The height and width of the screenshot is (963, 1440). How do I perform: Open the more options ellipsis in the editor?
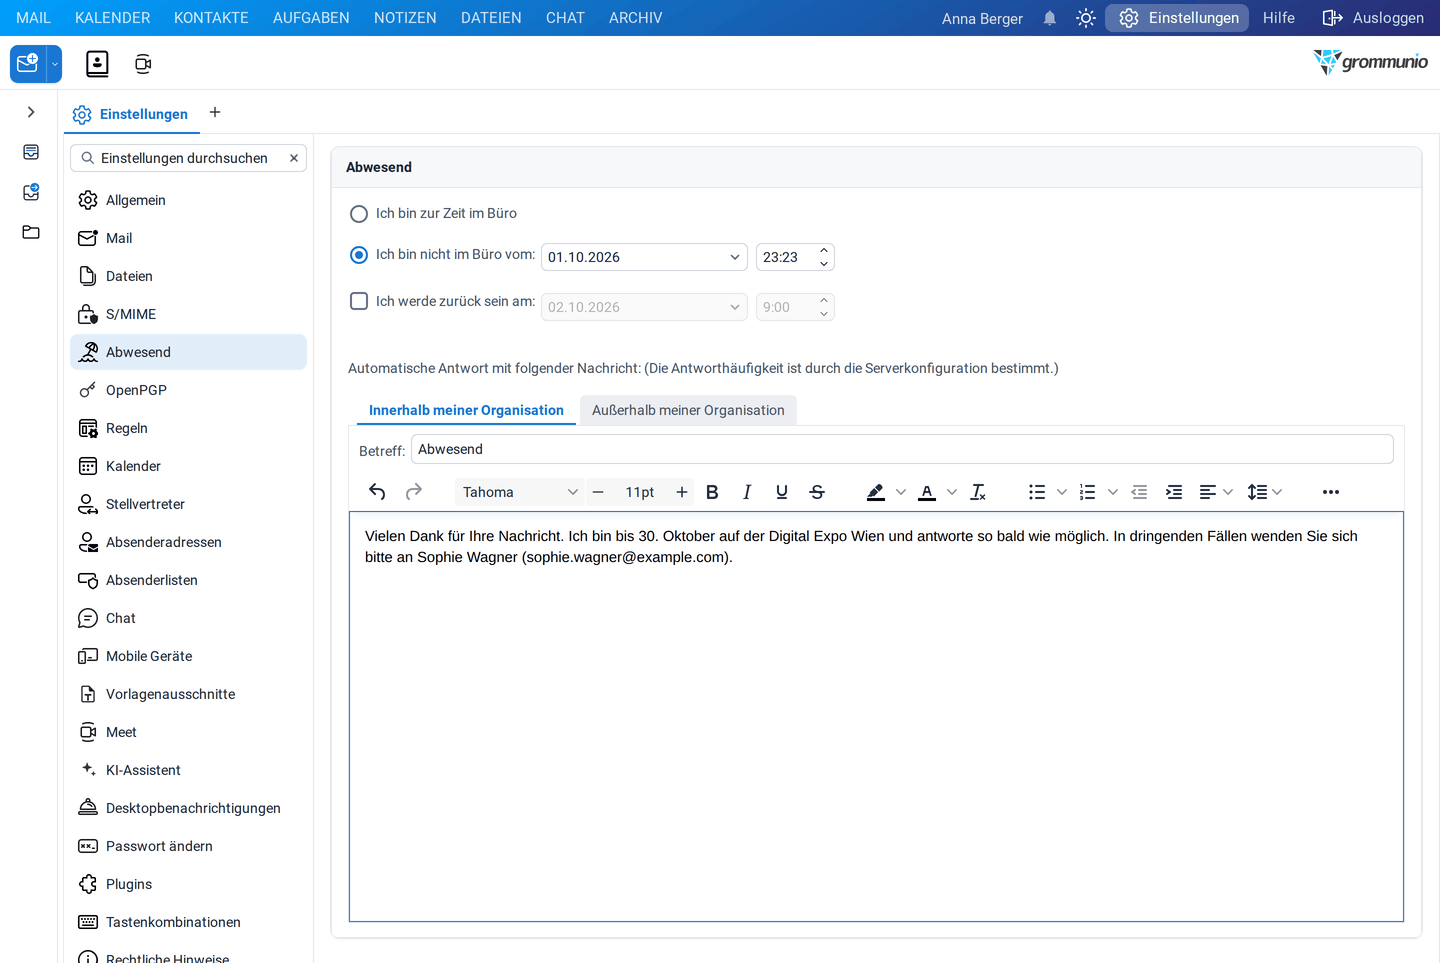coord(1331,492)
